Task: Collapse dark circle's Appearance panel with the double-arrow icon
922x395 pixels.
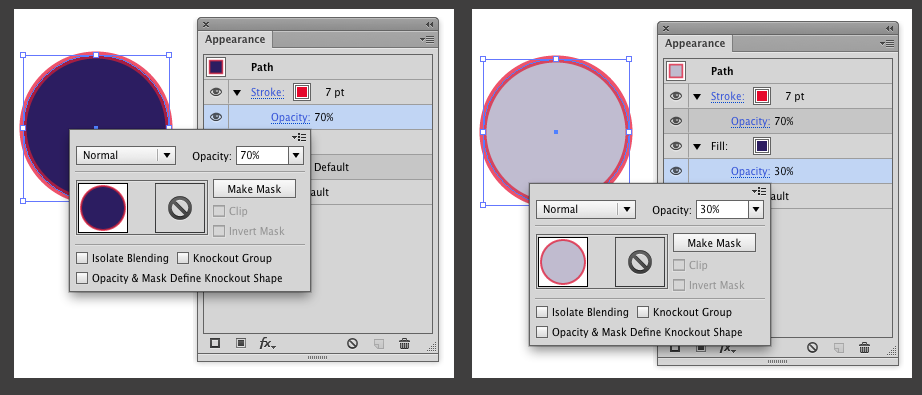Action: (x=429, y=25)
